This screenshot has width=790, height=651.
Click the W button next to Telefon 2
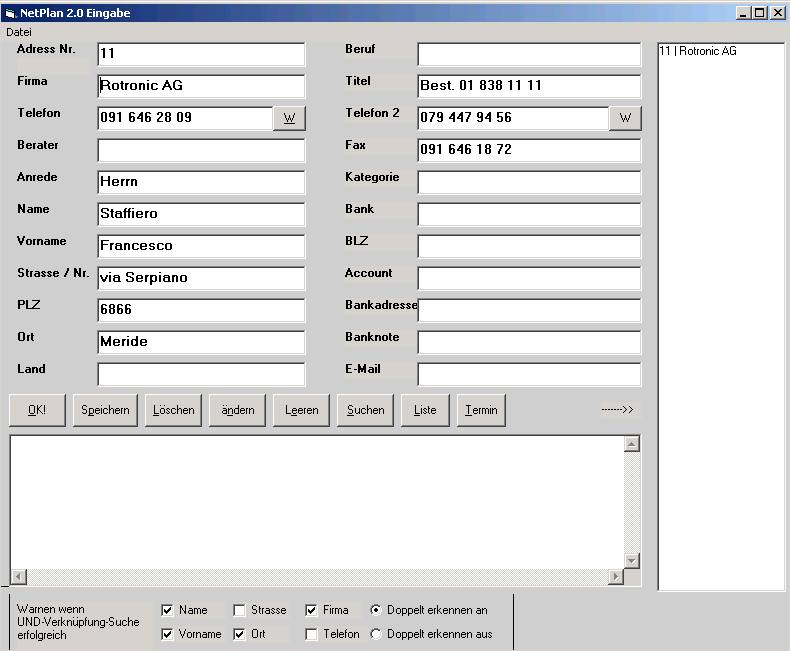[x=625, y=118]
